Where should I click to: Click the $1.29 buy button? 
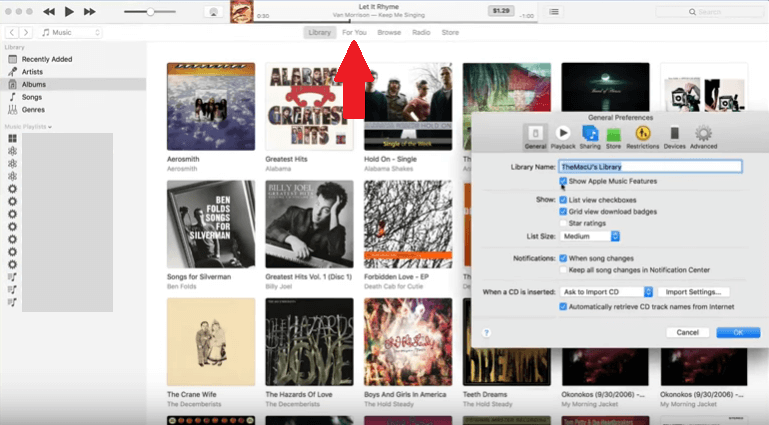[x=501, y=10]
